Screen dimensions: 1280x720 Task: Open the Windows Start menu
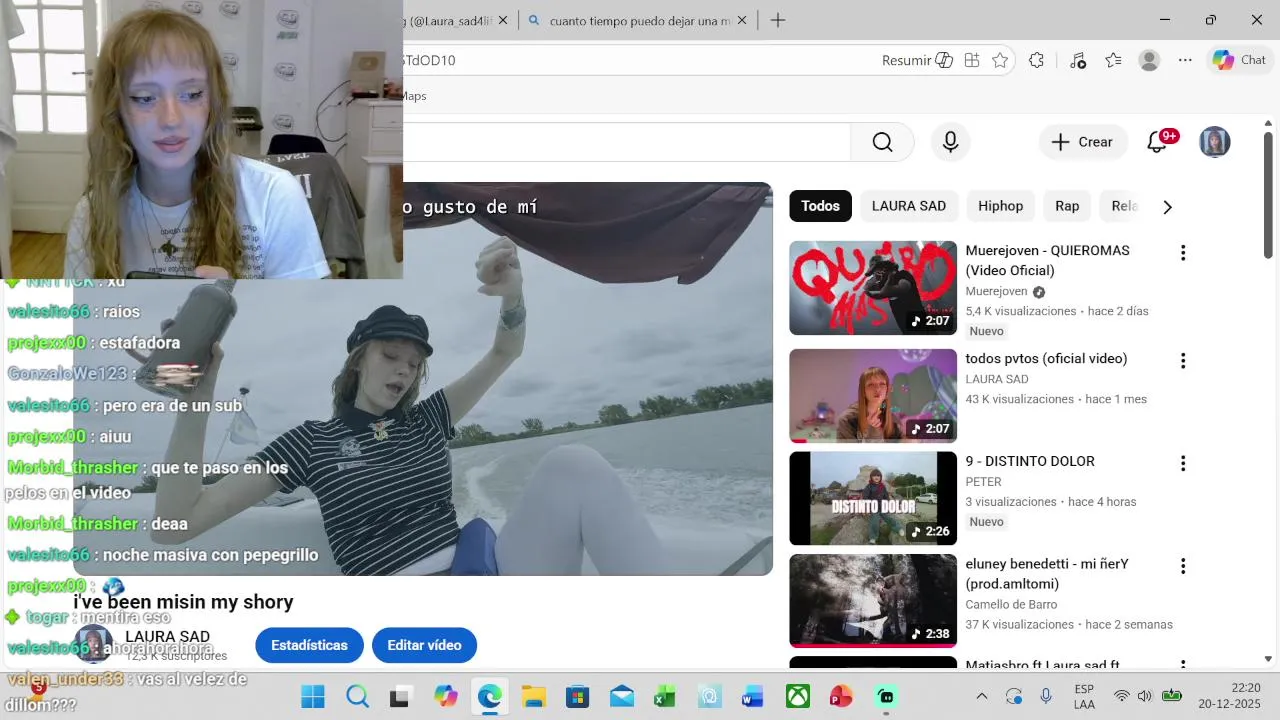(x=313, y=696)
